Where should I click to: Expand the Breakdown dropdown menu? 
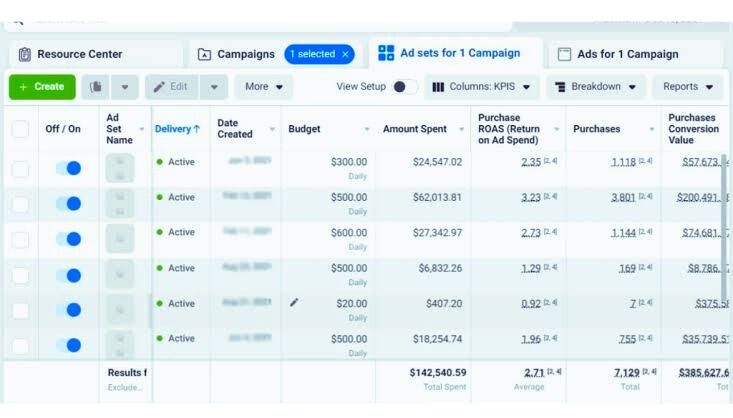(596, 87)
